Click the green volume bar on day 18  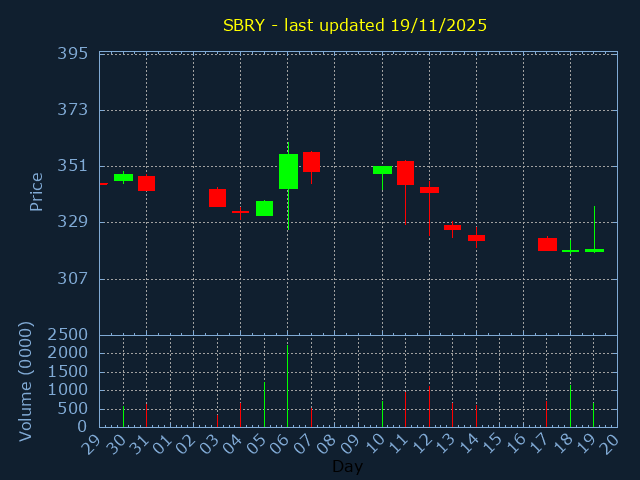point(570,406)
